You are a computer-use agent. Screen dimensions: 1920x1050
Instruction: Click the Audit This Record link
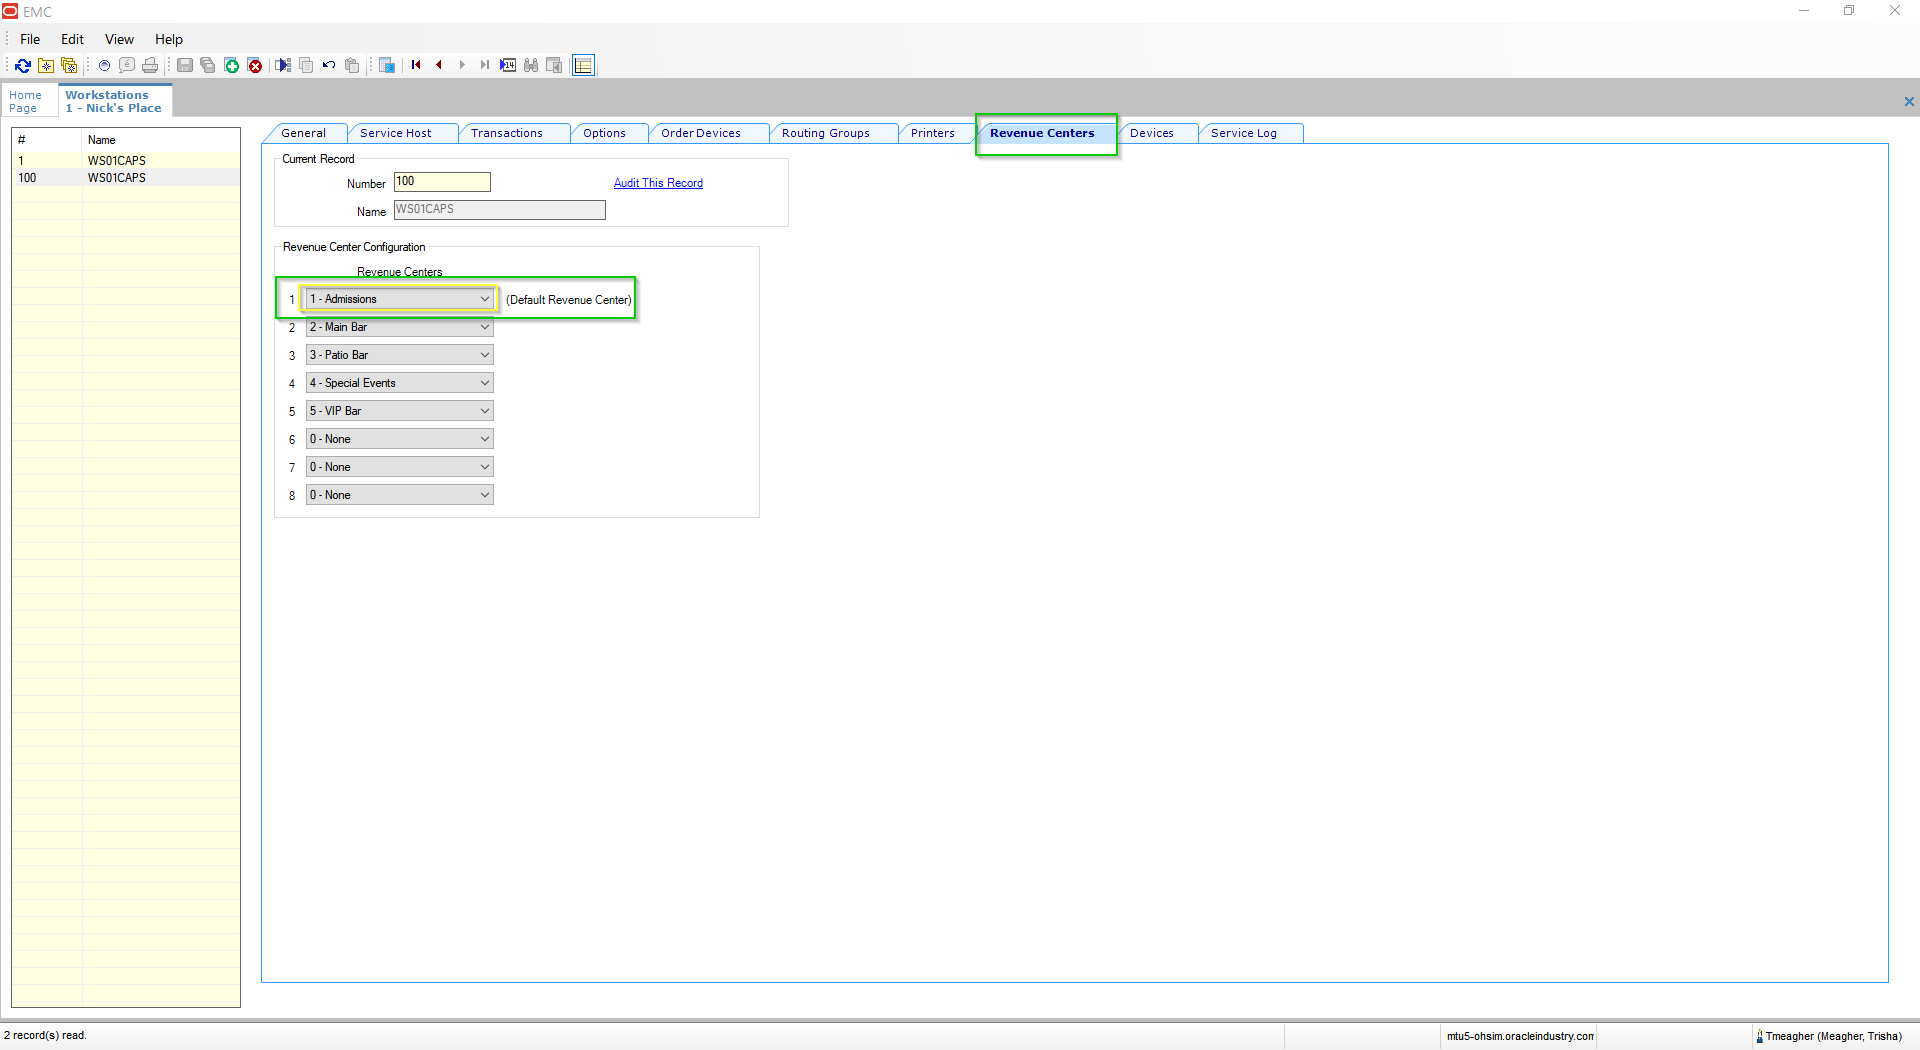[x=658, y=183]
